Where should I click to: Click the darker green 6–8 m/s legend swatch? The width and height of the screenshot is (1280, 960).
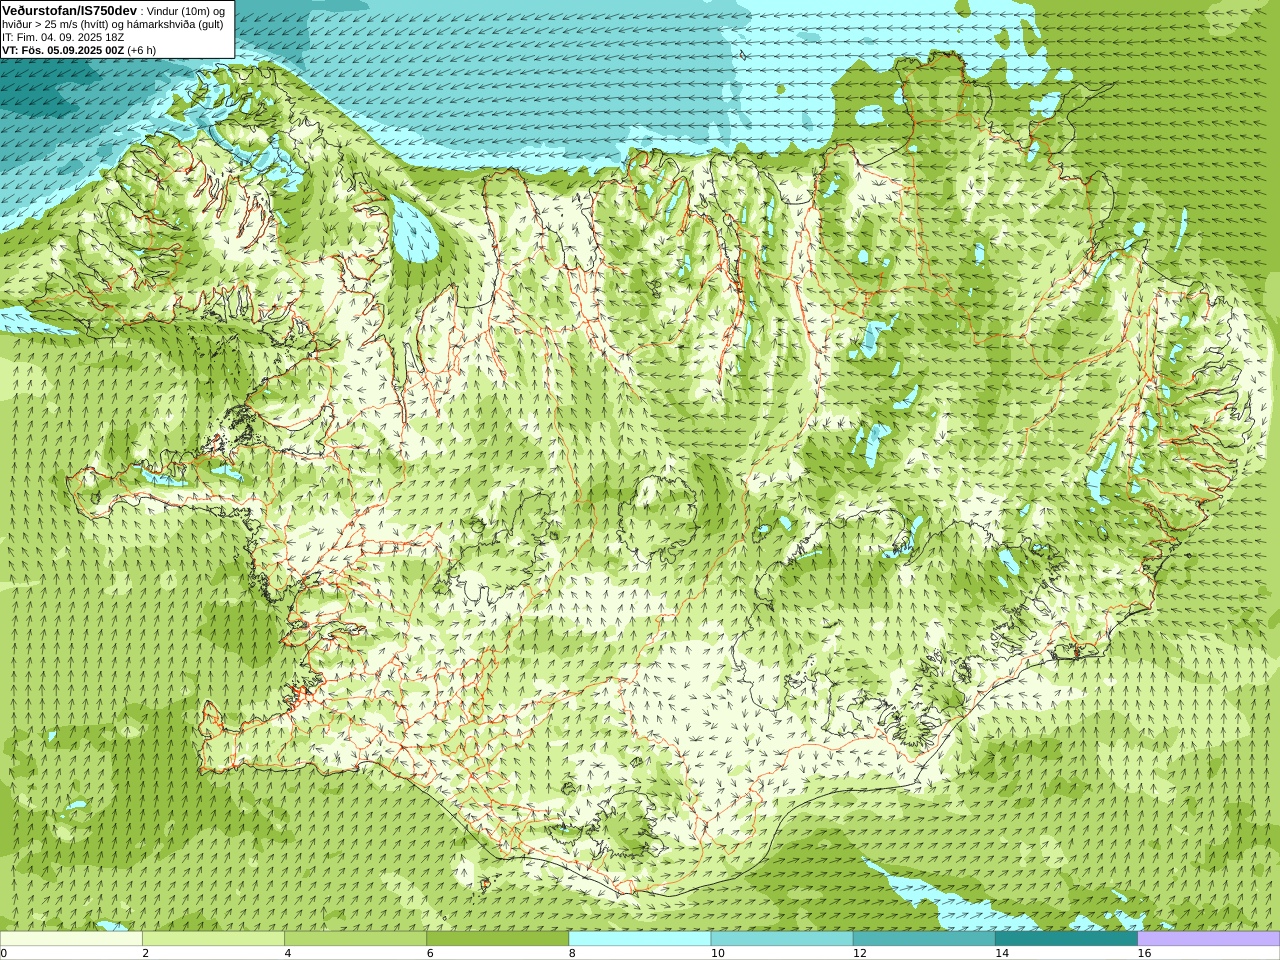498,939
